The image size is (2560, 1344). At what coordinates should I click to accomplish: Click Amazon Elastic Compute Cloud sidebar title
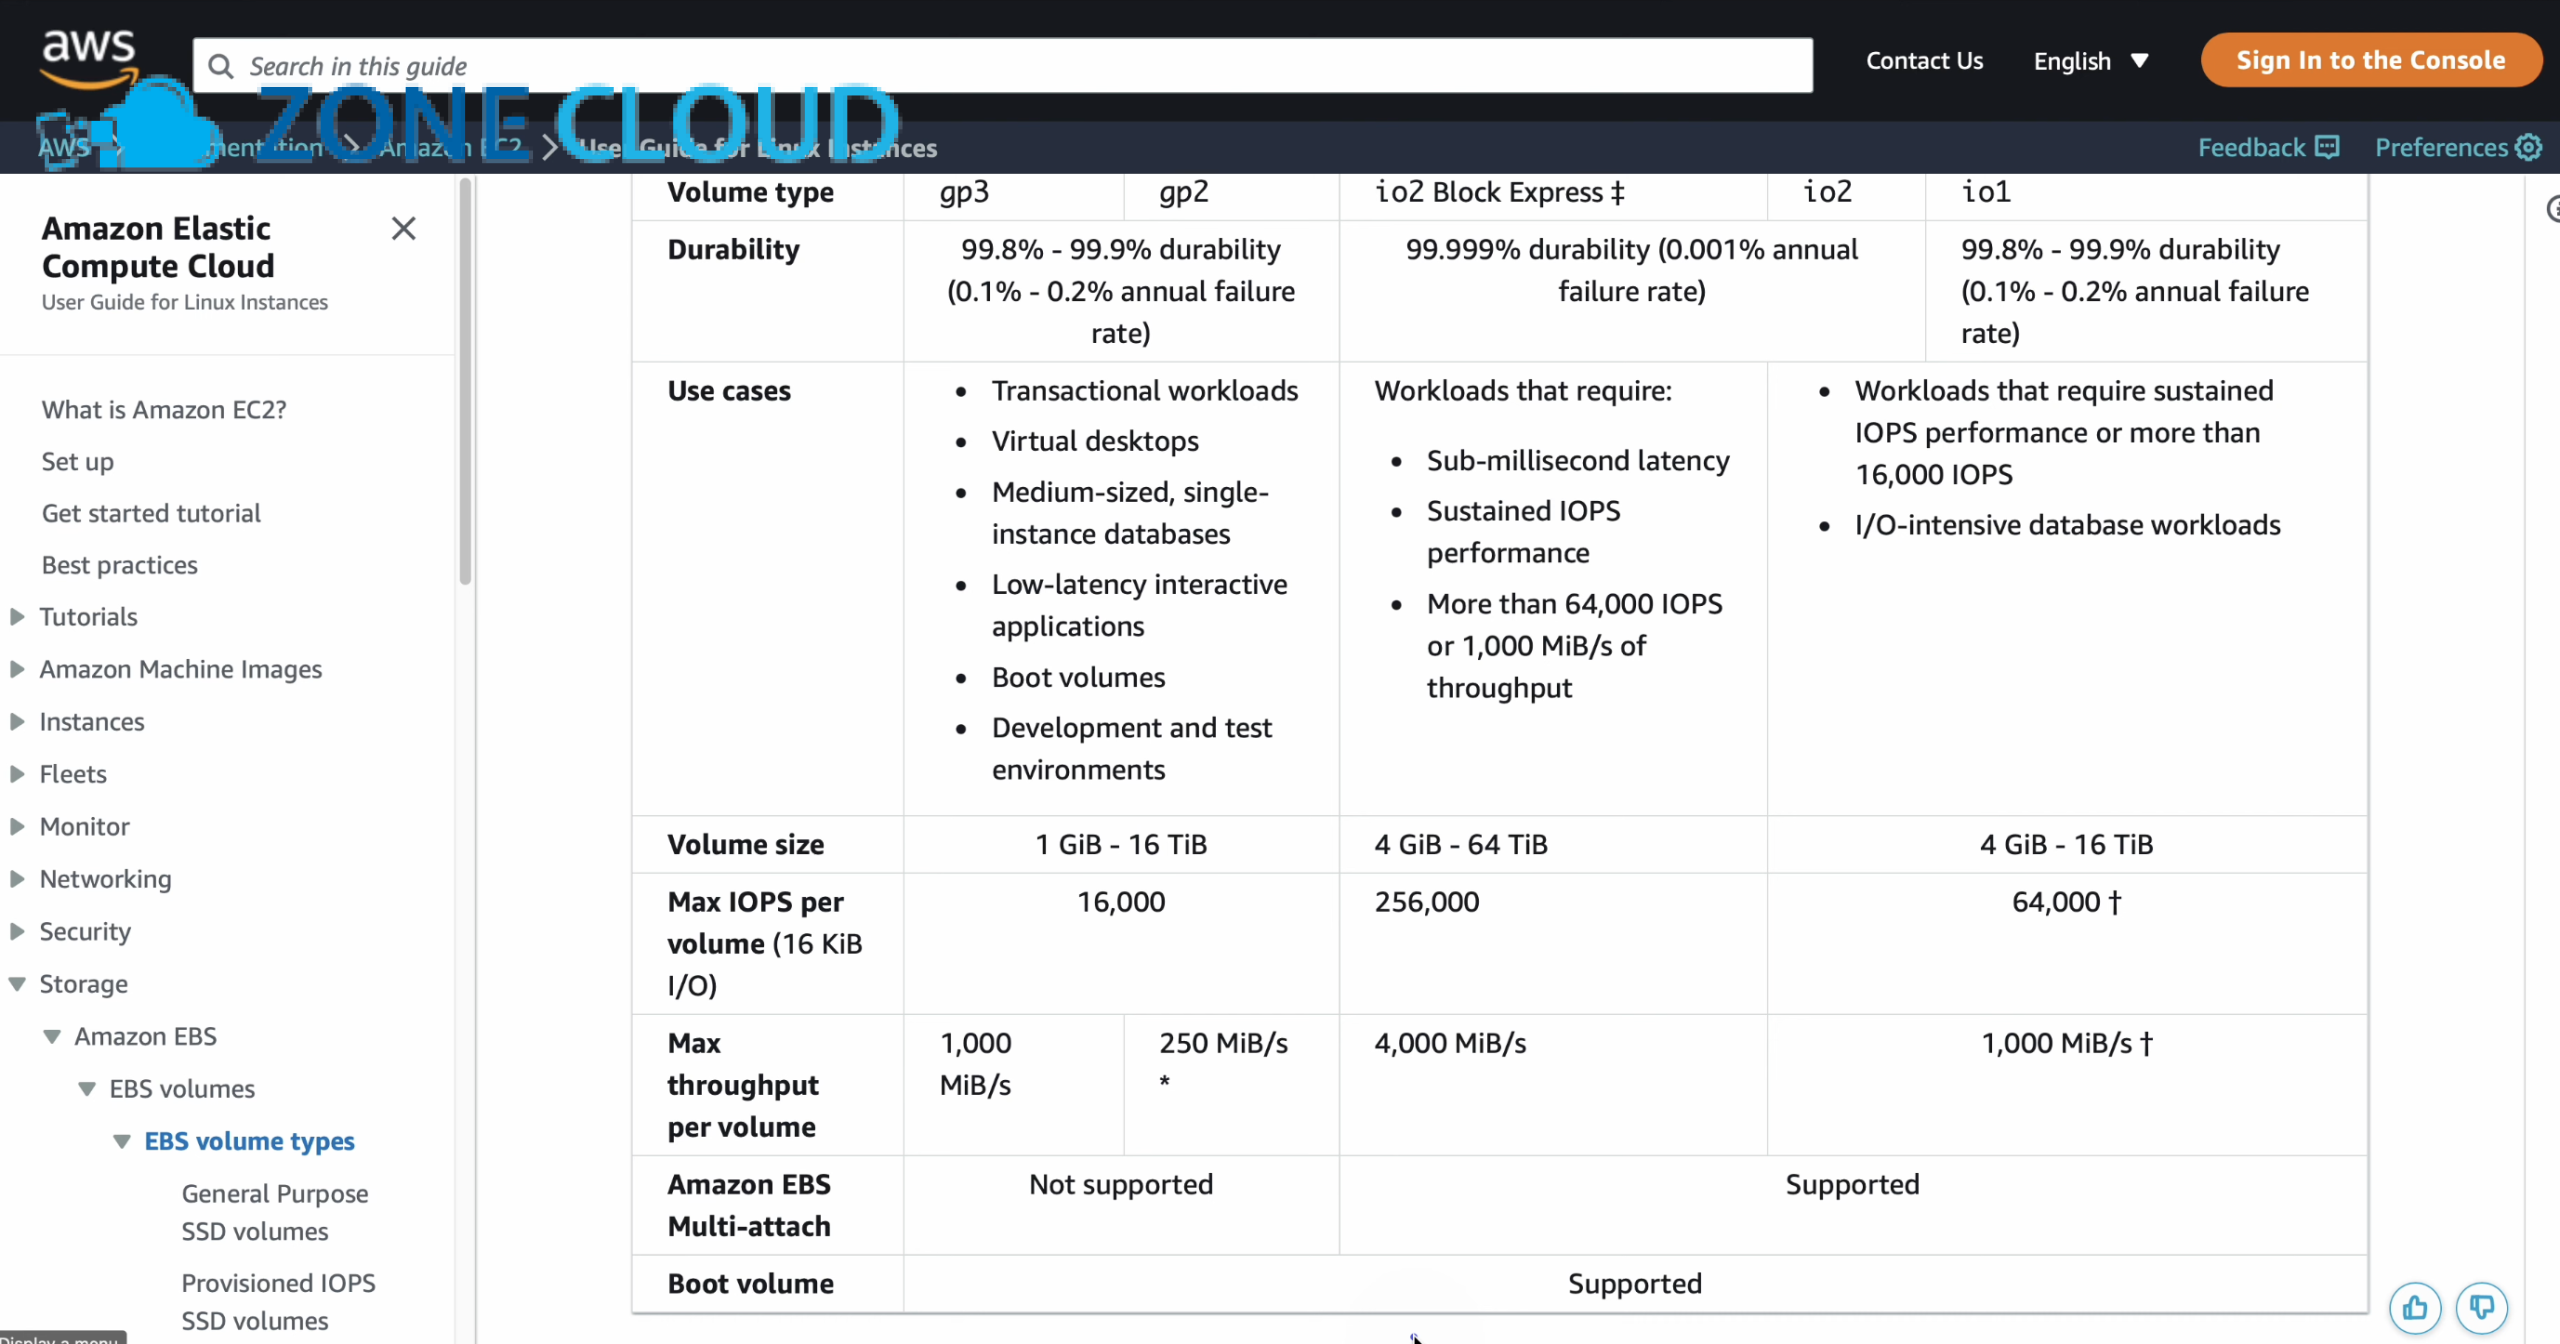(157, 247)
